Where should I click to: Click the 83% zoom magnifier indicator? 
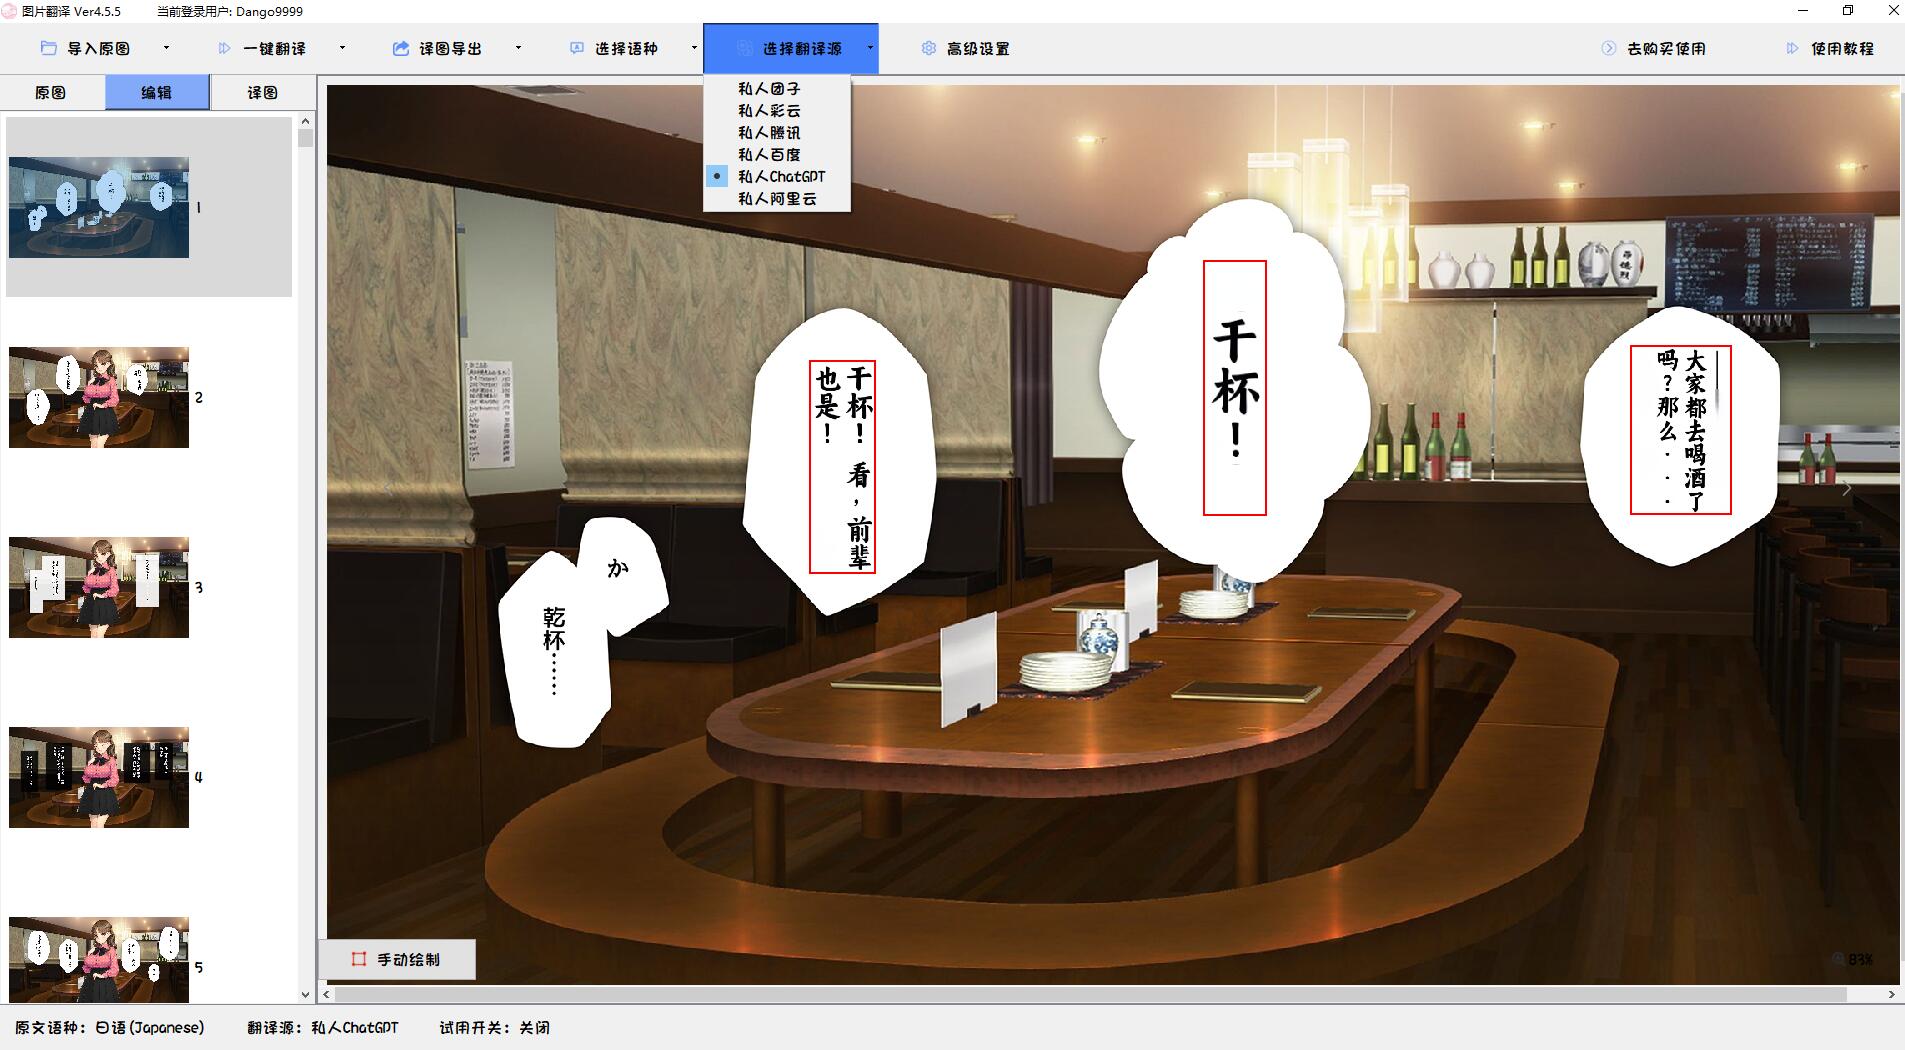[1852, 959]
